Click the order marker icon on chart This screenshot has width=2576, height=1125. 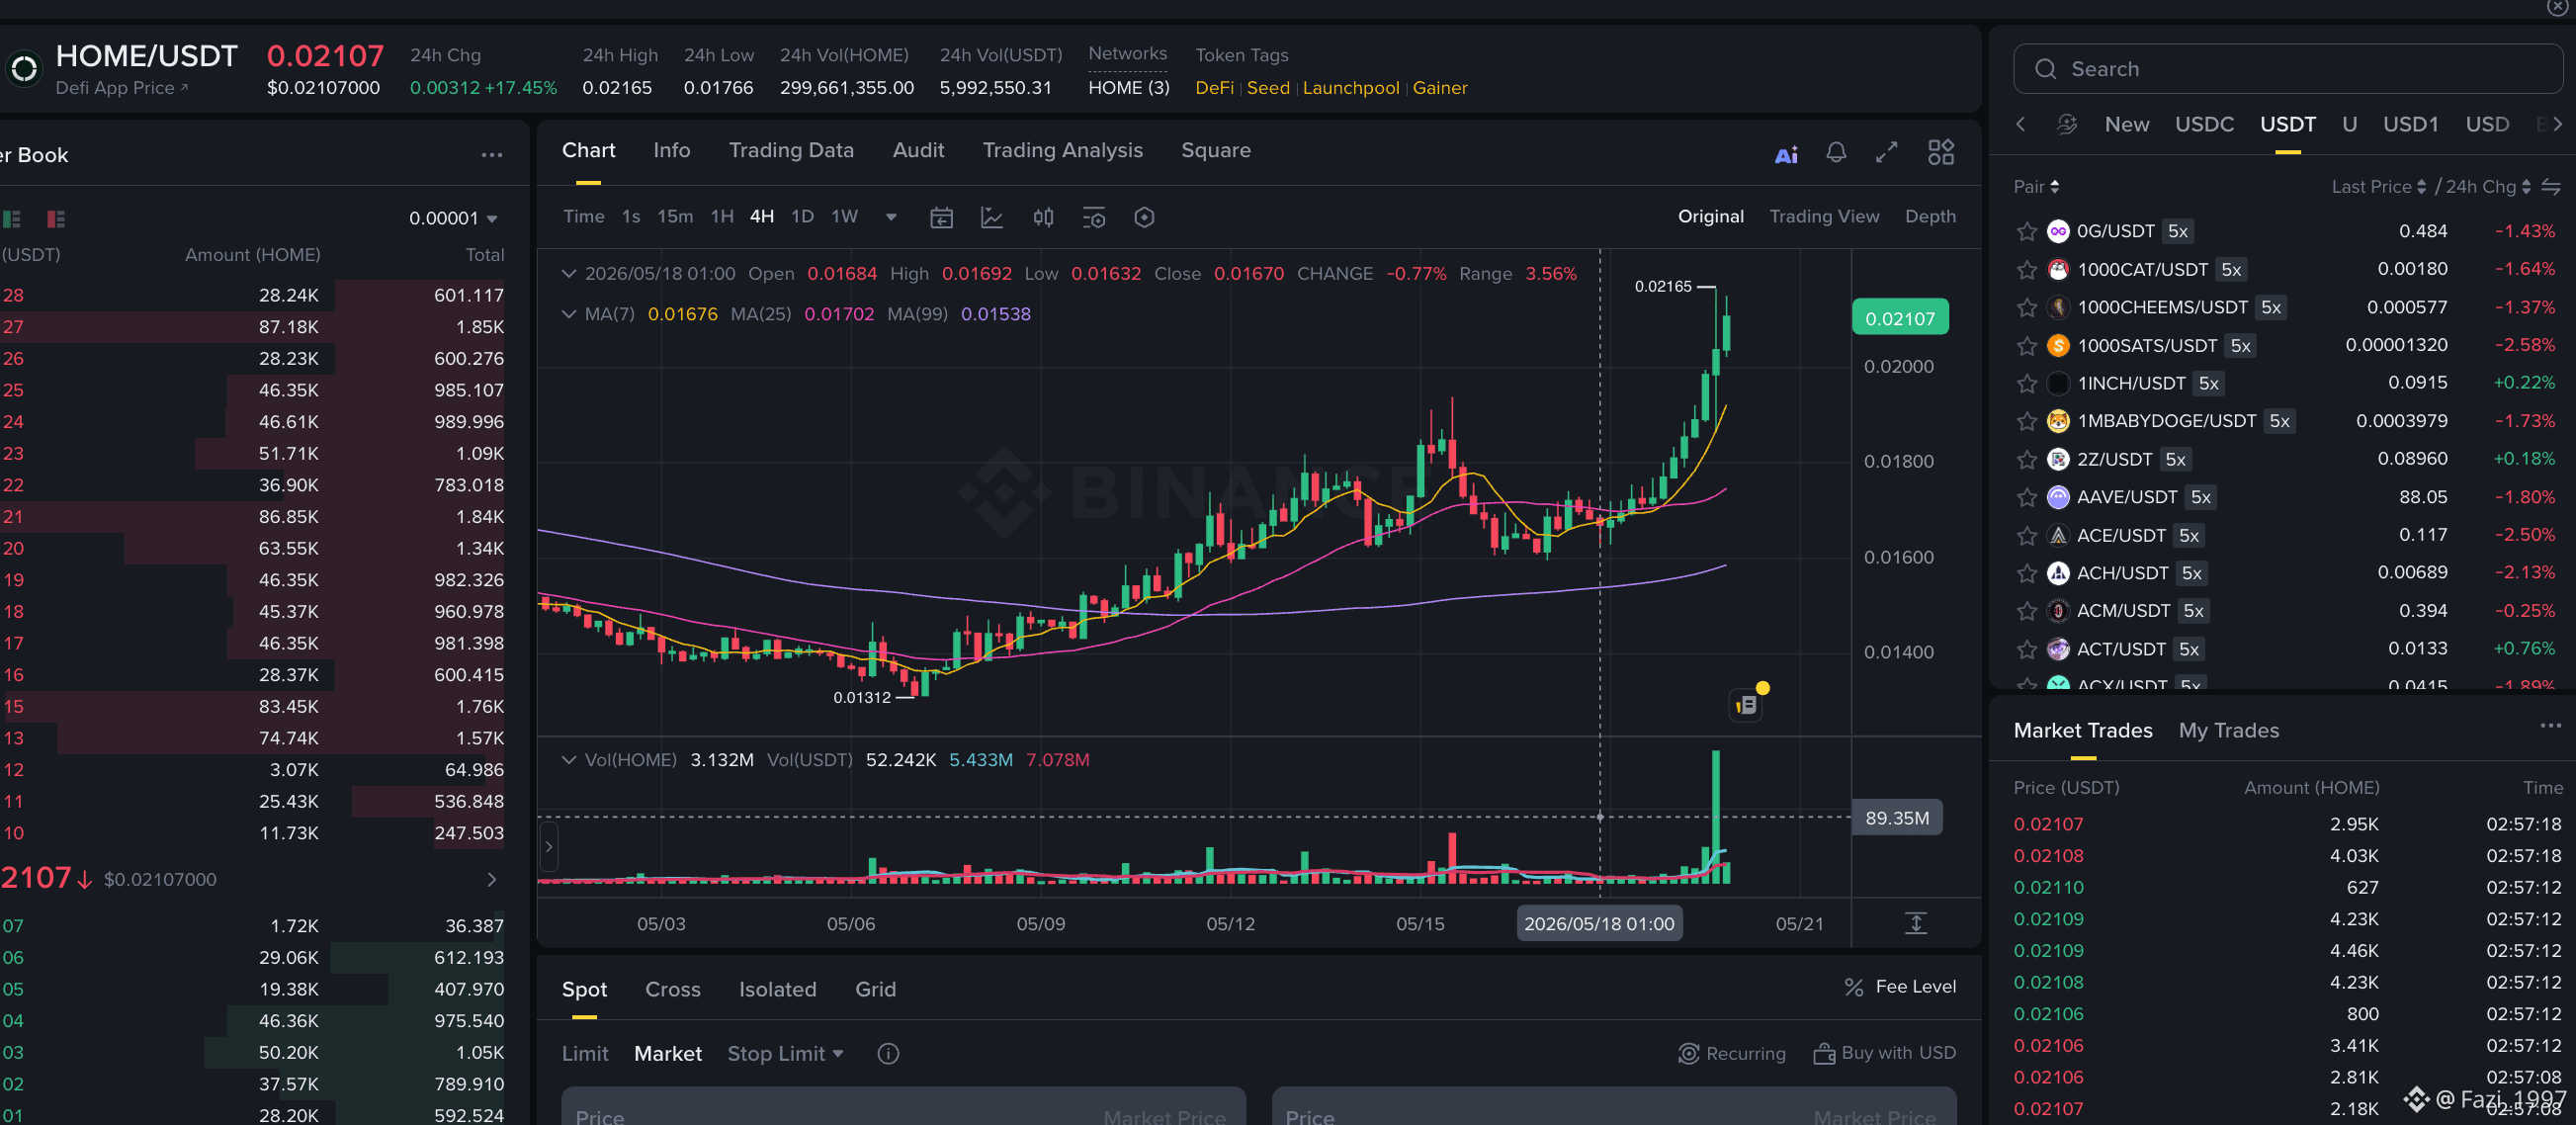point(1746,704)
